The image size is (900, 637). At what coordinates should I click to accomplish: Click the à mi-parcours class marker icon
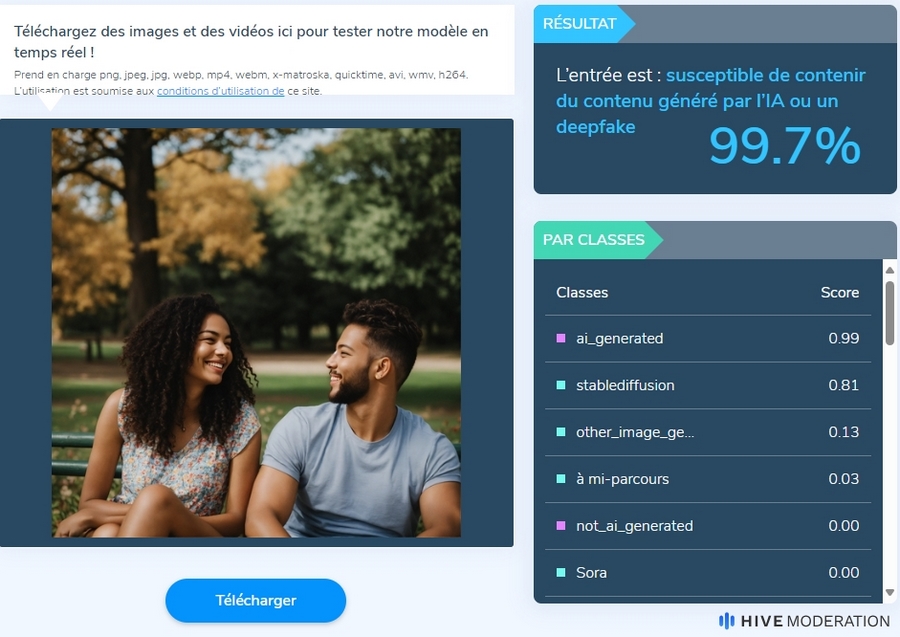pos(561,479)
